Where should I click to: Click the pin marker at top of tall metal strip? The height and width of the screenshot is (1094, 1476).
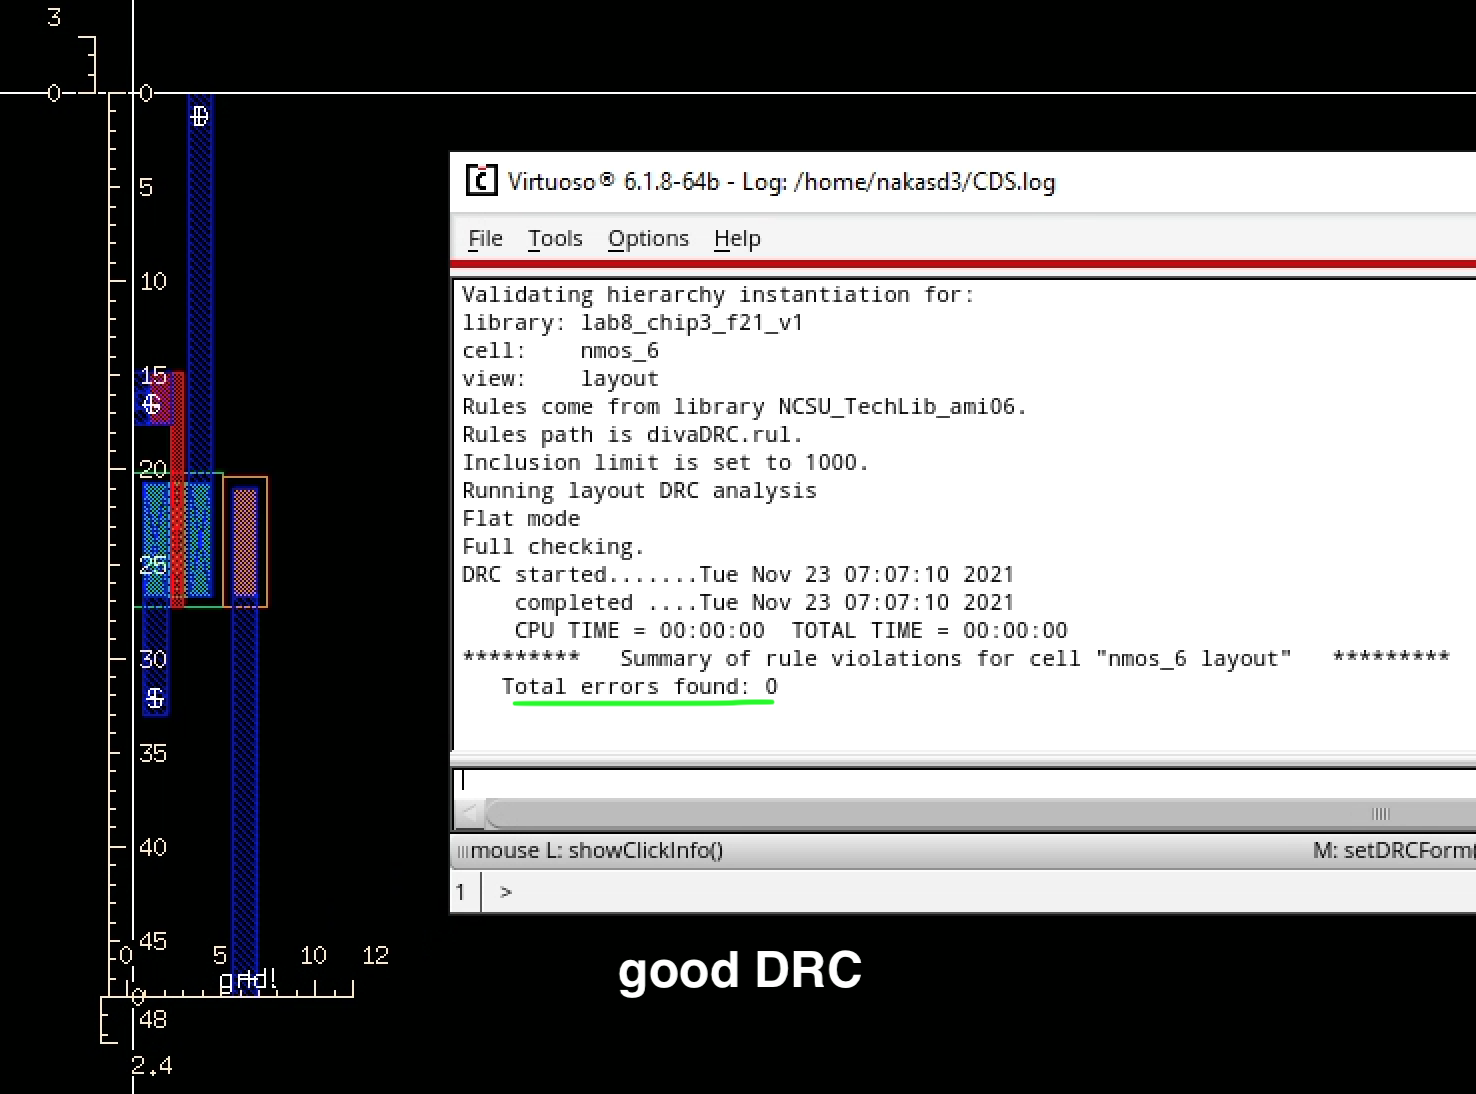[x=199, y=117]
